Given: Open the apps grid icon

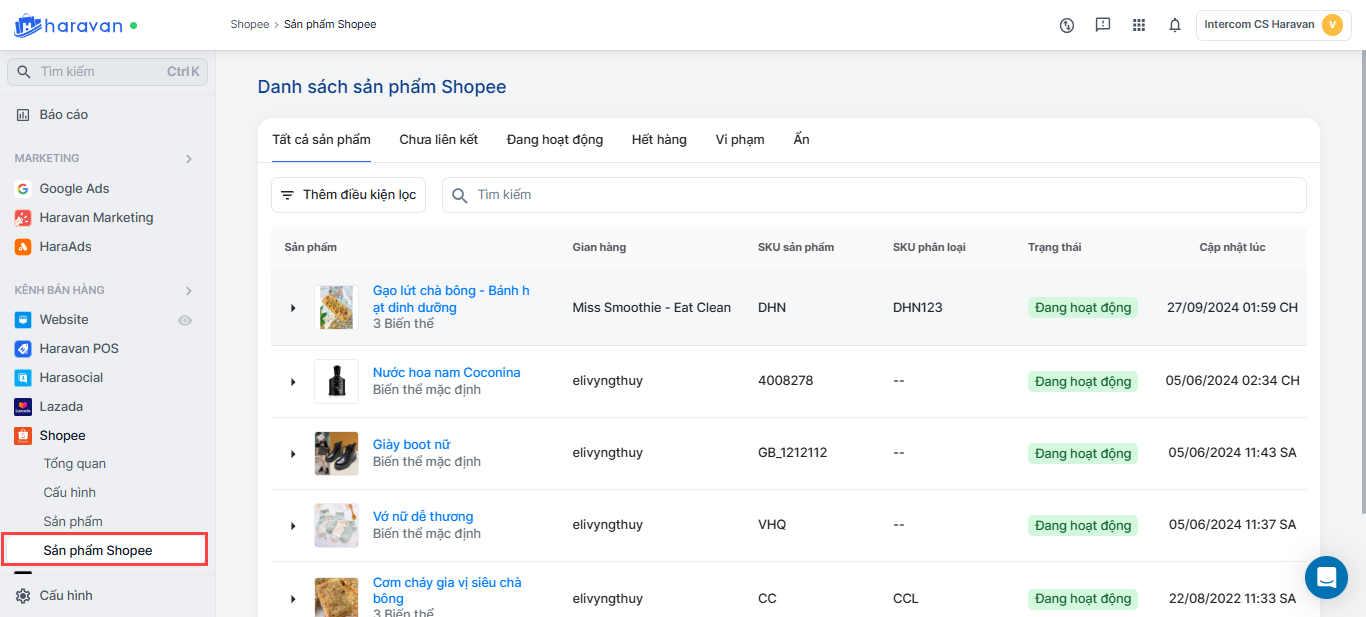Looking at the screenshot, I should tap(1139, 25).
